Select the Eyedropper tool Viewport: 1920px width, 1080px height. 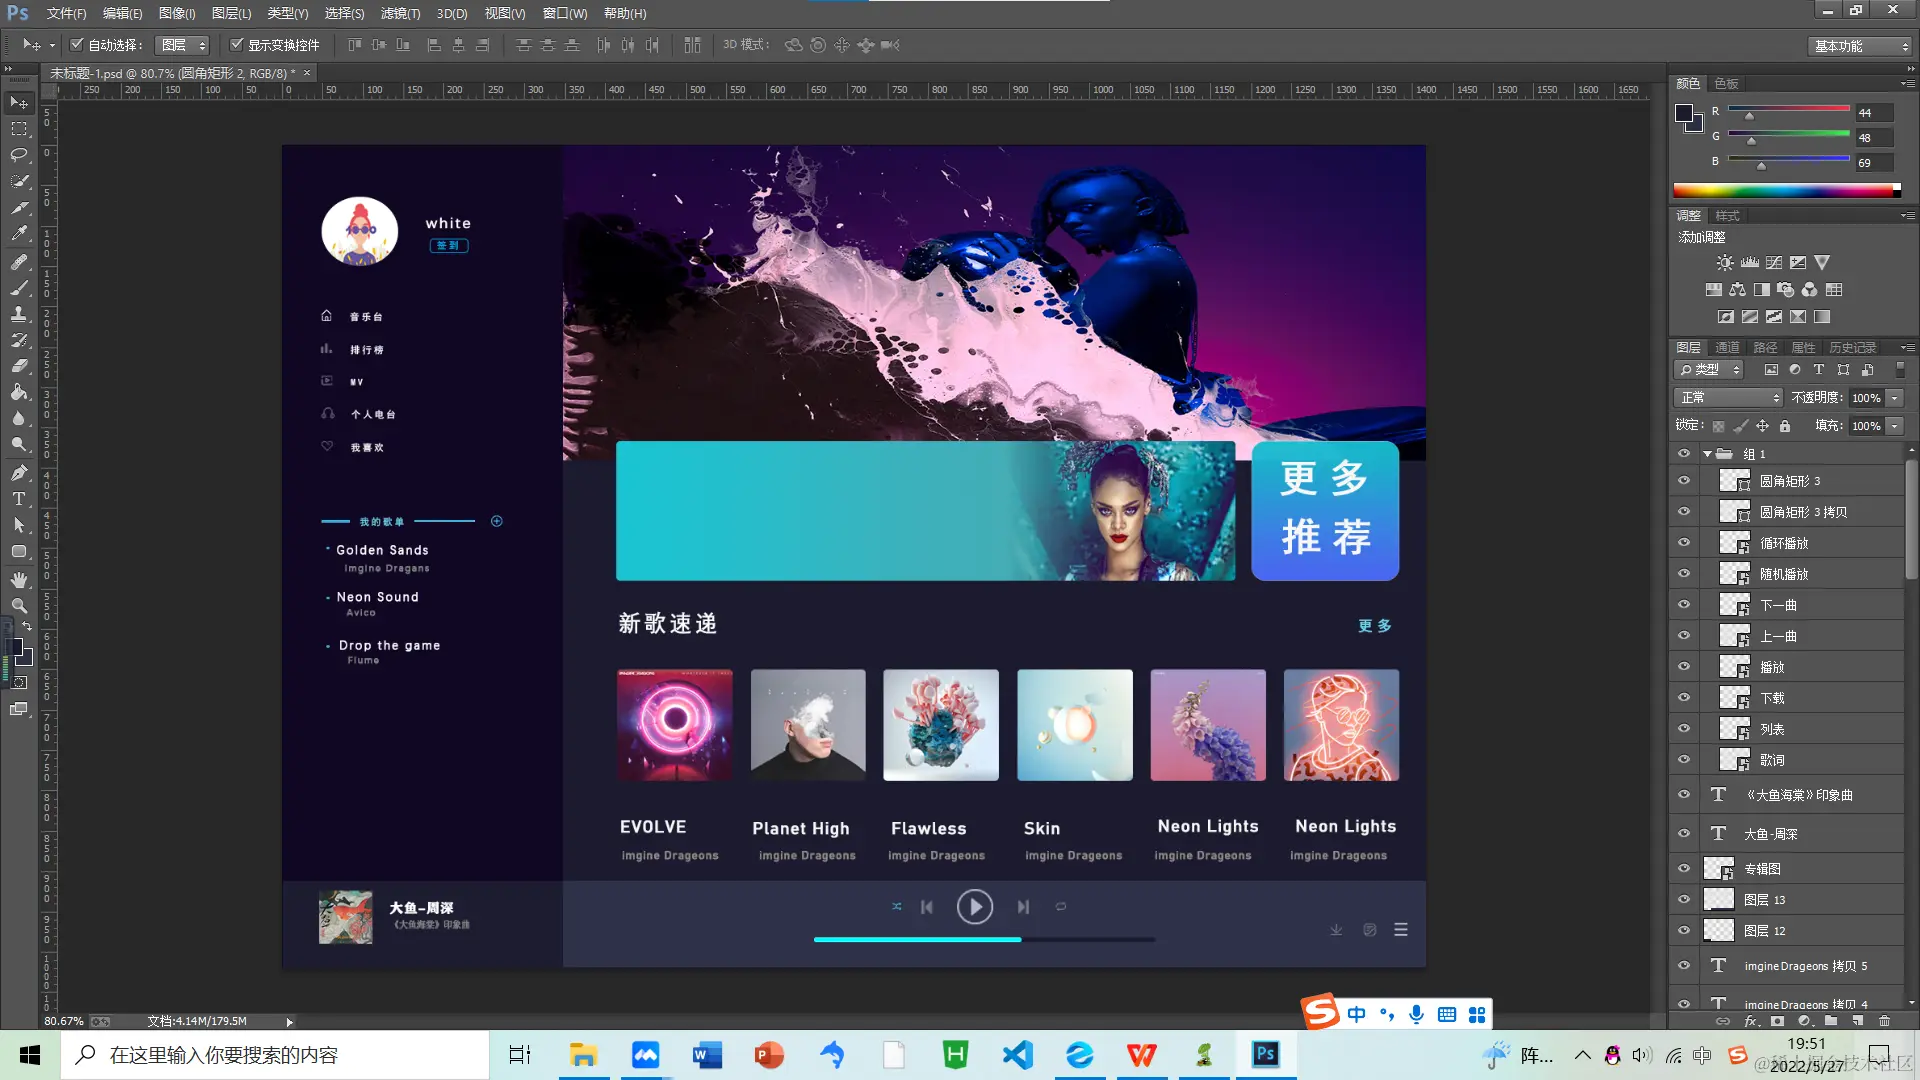pyautogui.click(x=19, y=234)
